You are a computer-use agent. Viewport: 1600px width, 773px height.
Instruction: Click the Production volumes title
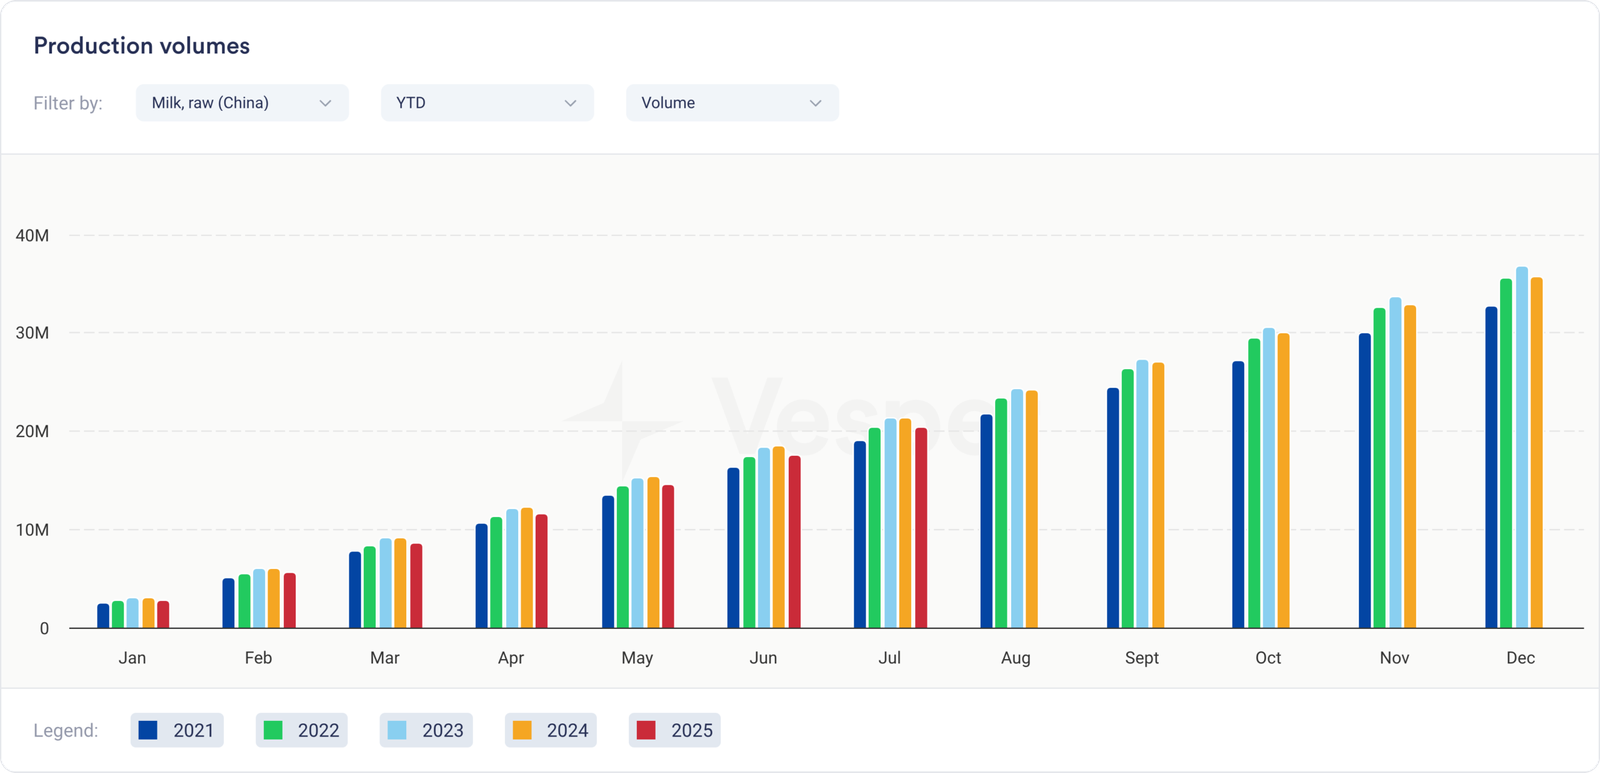click(x=142, y=46)
